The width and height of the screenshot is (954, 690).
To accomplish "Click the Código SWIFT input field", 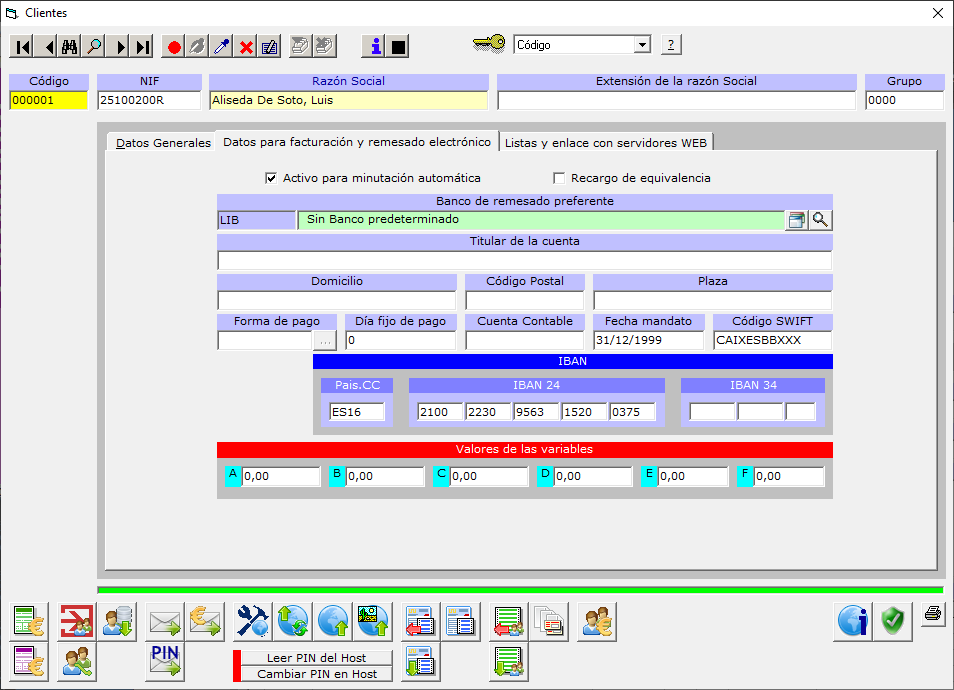I will coord(772,340).
